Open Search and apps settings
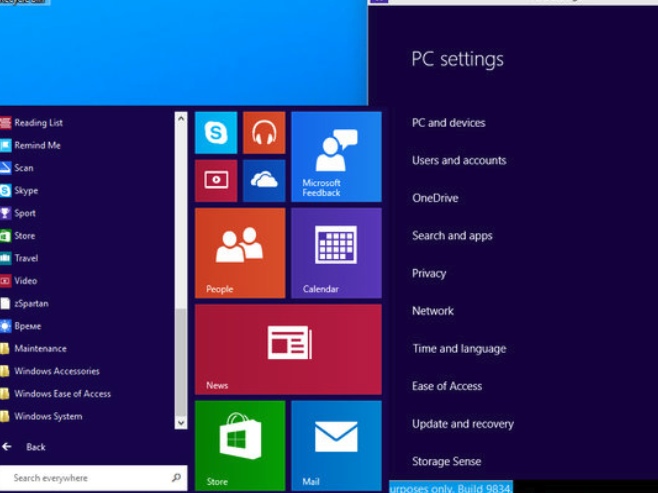658x493 pixels. [x=452, y=236]
